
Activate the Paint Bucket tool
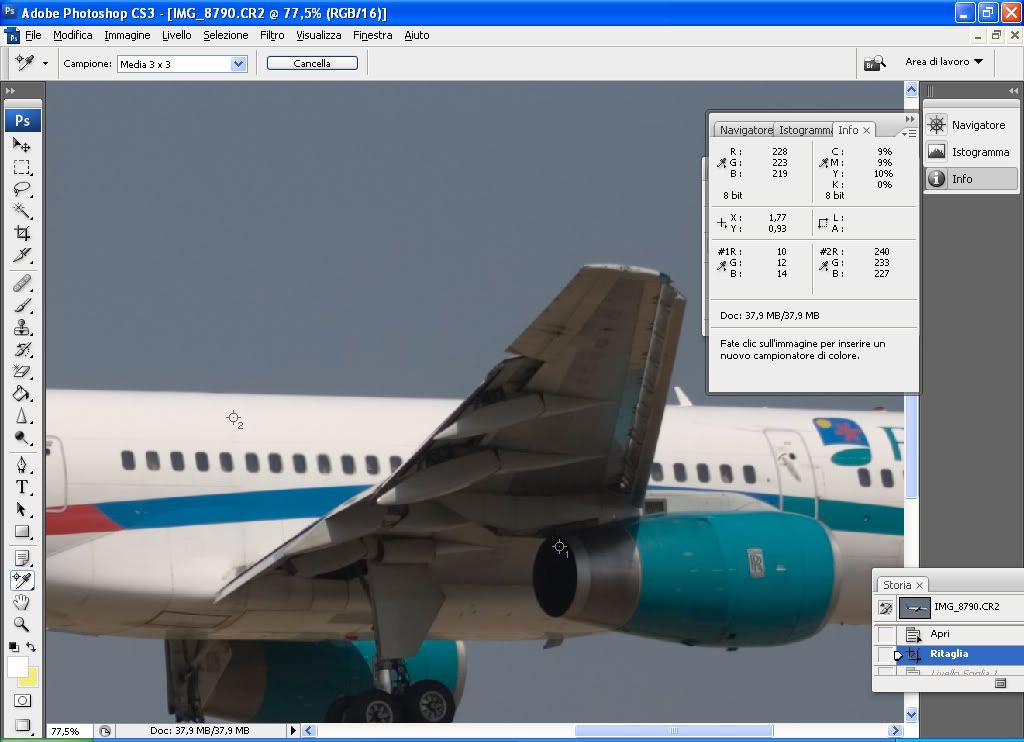click(22, 394)
